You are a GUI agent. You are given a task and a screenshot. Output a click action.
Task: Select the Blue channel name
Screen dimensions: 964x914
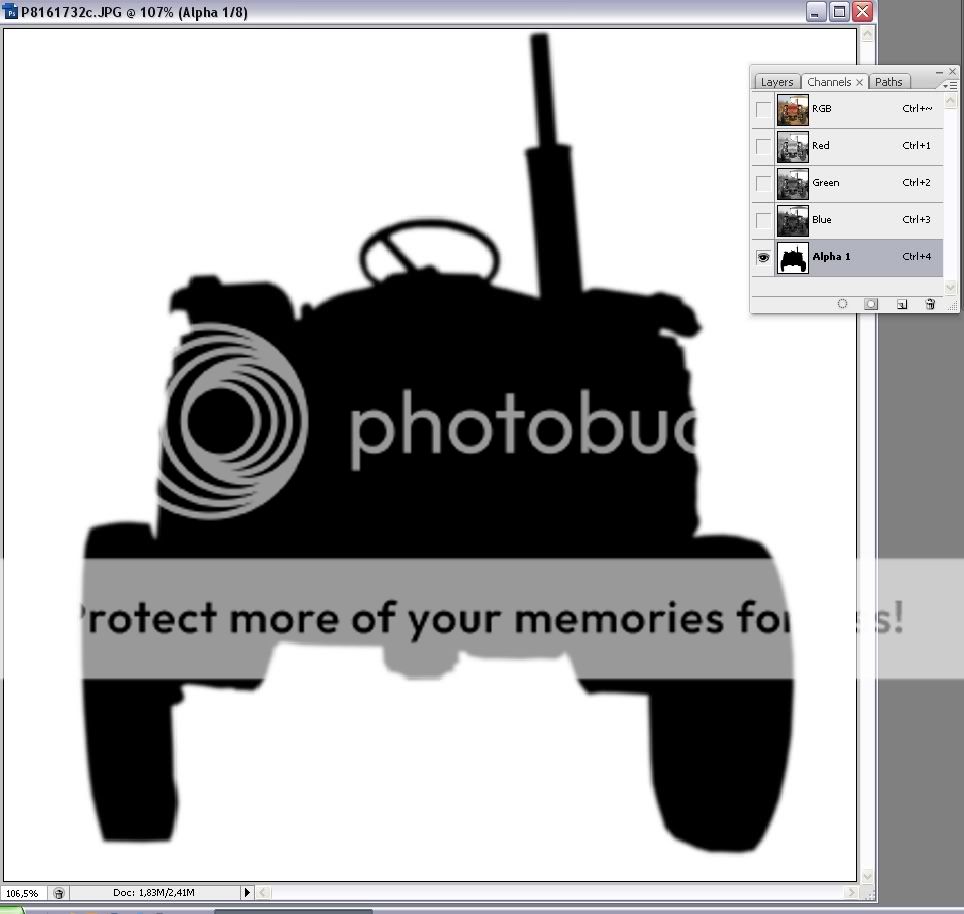point(822,219)
